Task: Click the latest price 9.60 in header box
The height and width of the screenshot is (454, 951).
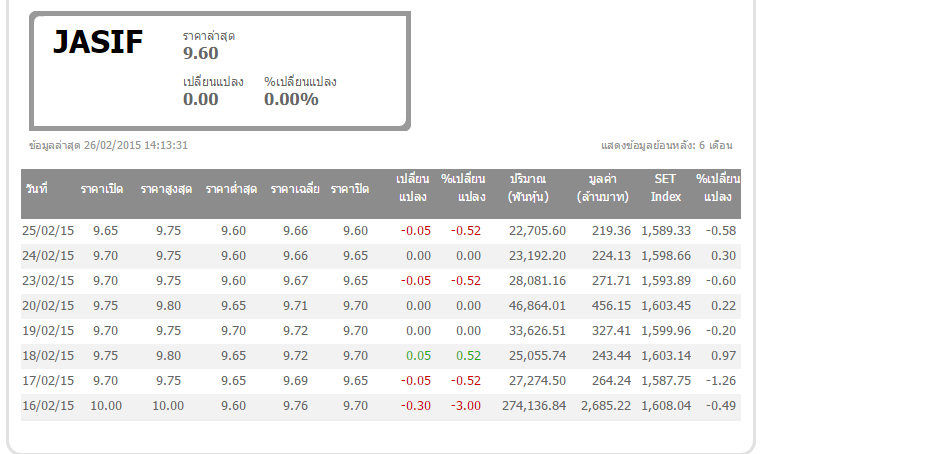Action: pos(200,53)
